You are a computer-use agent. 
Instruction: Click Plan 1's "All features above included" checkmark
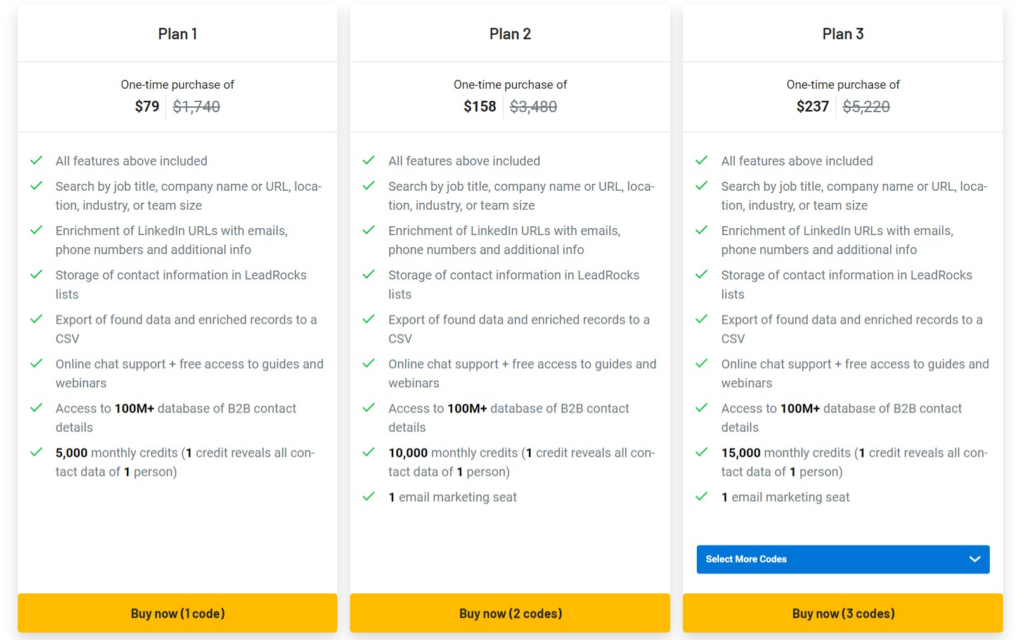[x=36, y=160]
